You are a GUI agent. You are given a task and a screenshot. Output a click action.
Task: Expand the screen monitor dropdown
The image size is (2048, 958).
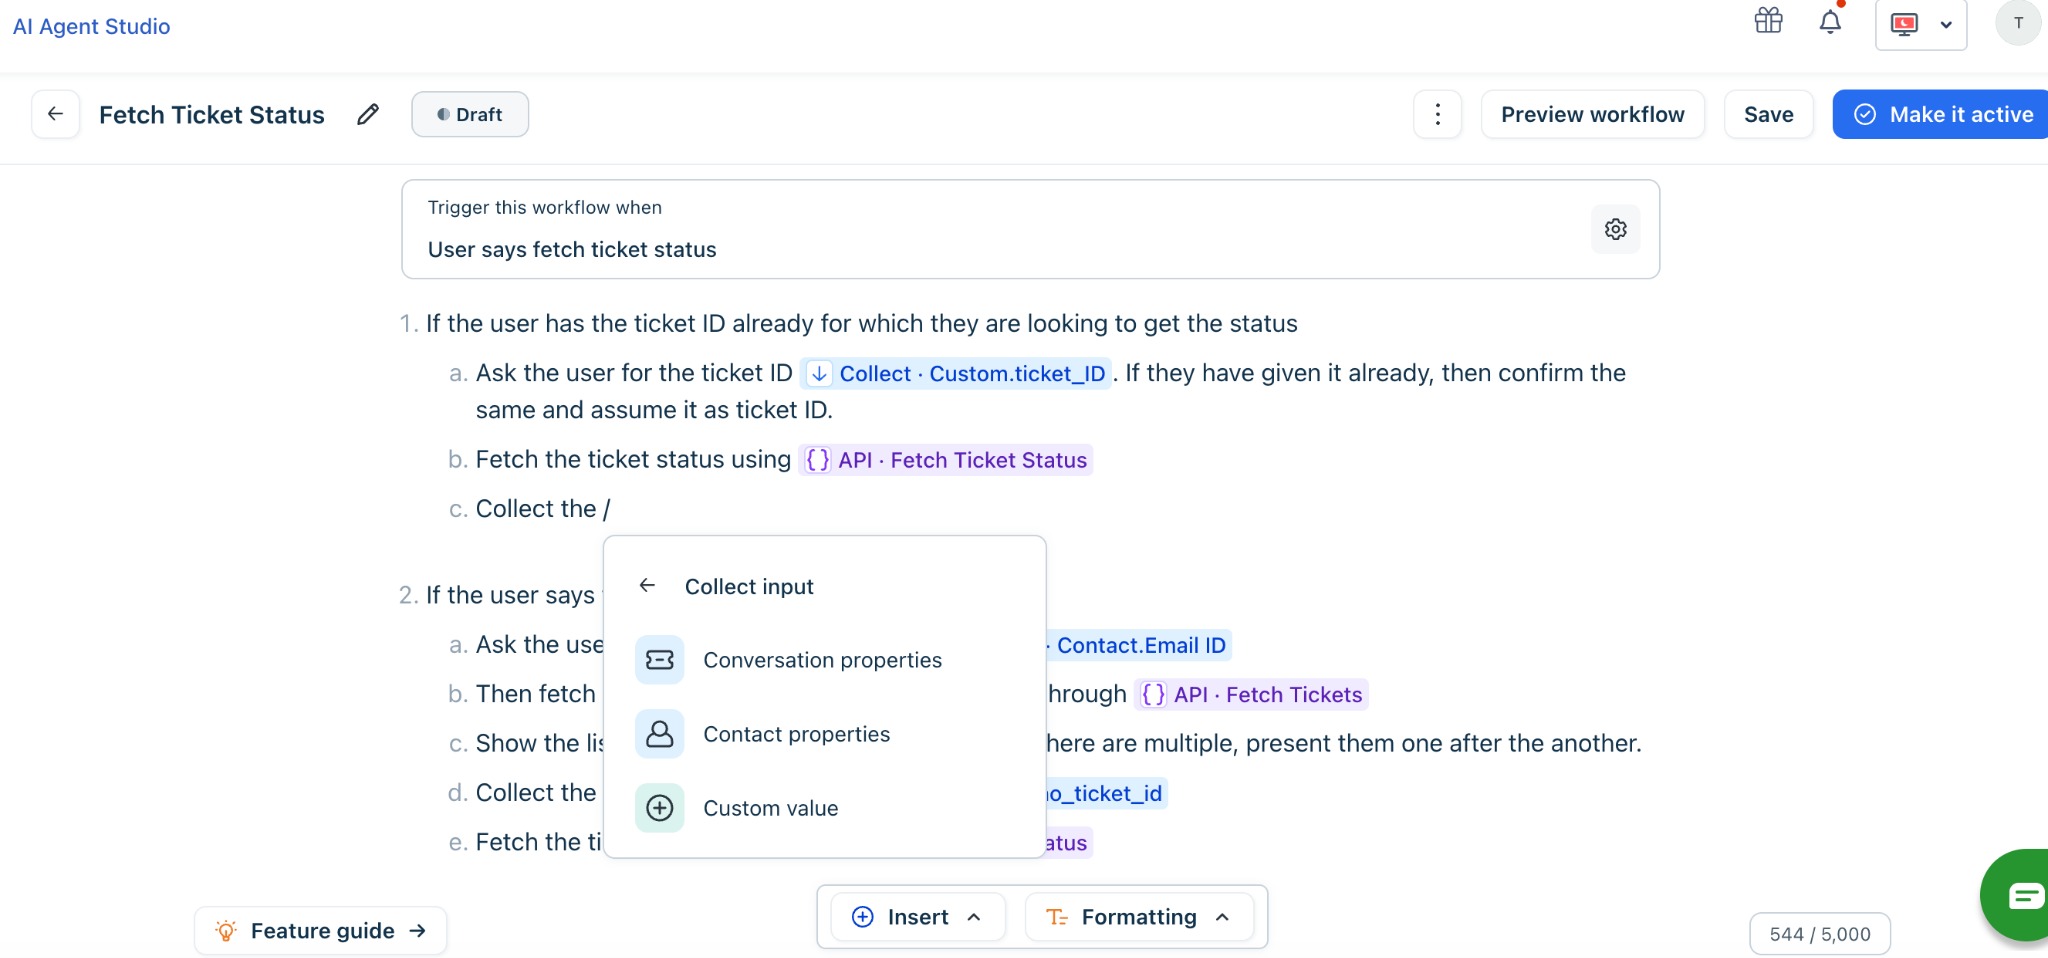coord(1921,24)
